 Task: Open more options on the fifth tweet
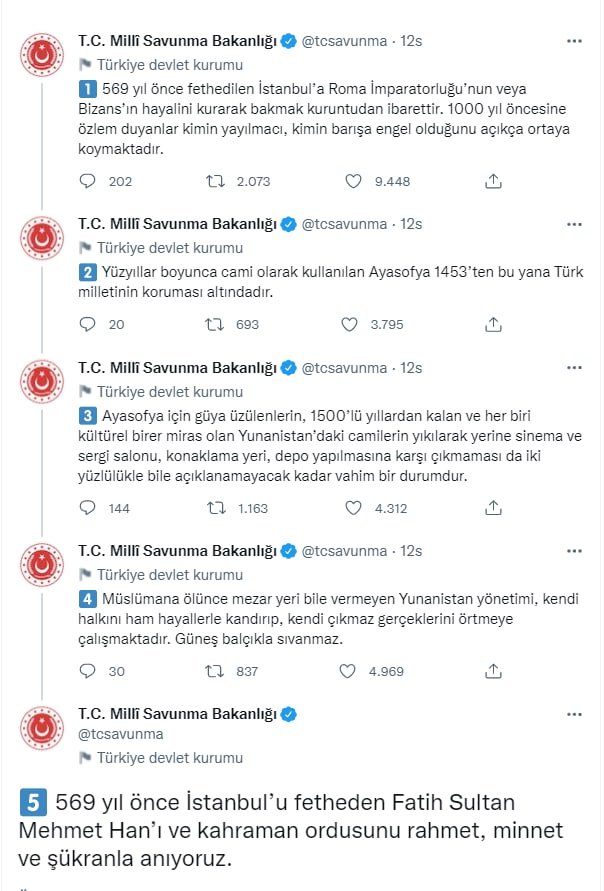click(574, 714)
